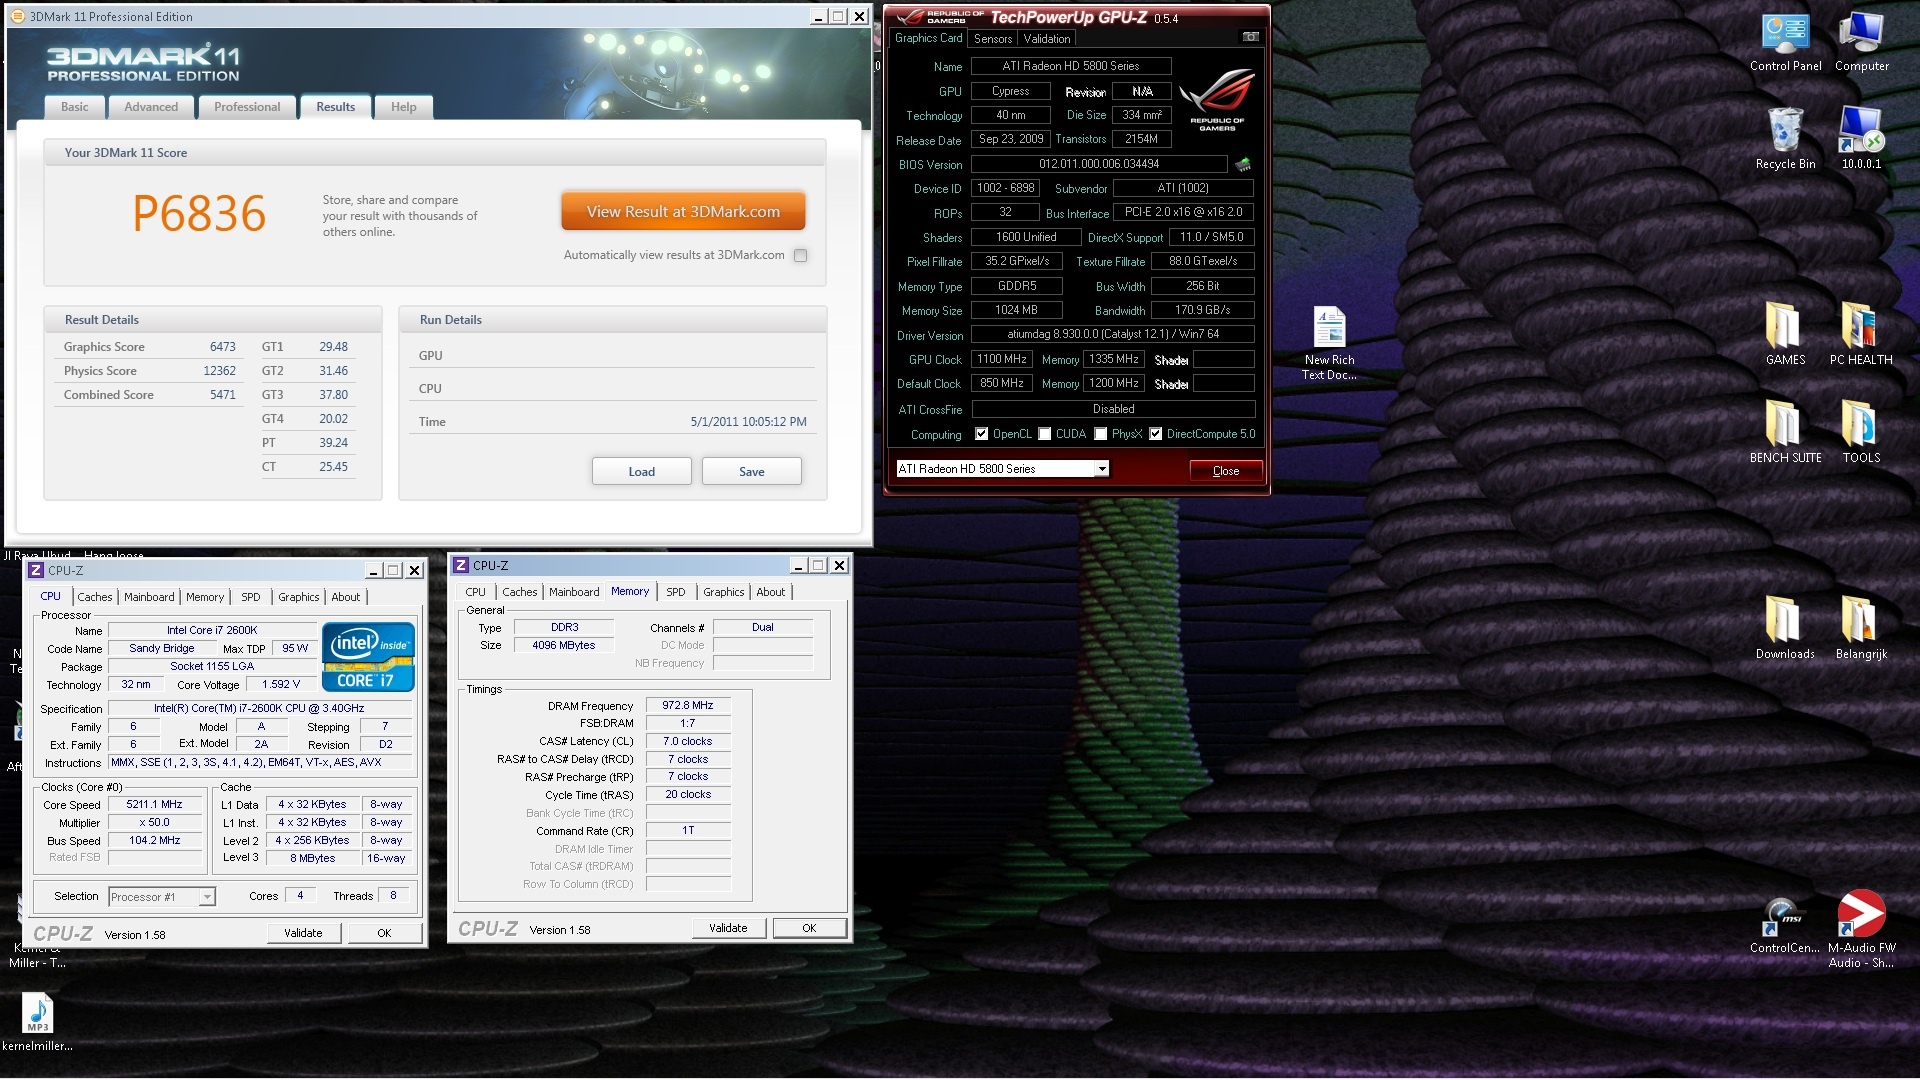This screenshot has width=1920, height=1080.
Task: Open the New Rich Text Document file
Action: tap(1329, 343)
